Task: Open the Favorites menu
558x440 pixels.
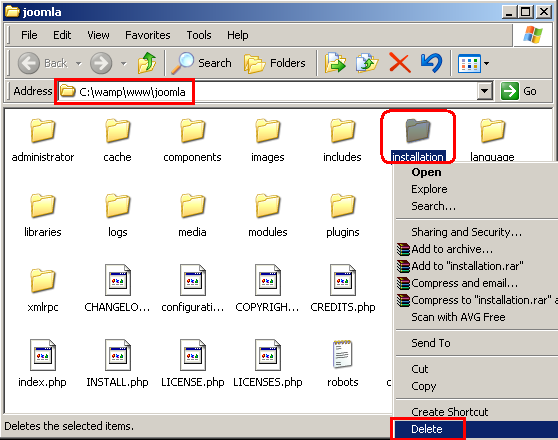Action: (148, 35)
